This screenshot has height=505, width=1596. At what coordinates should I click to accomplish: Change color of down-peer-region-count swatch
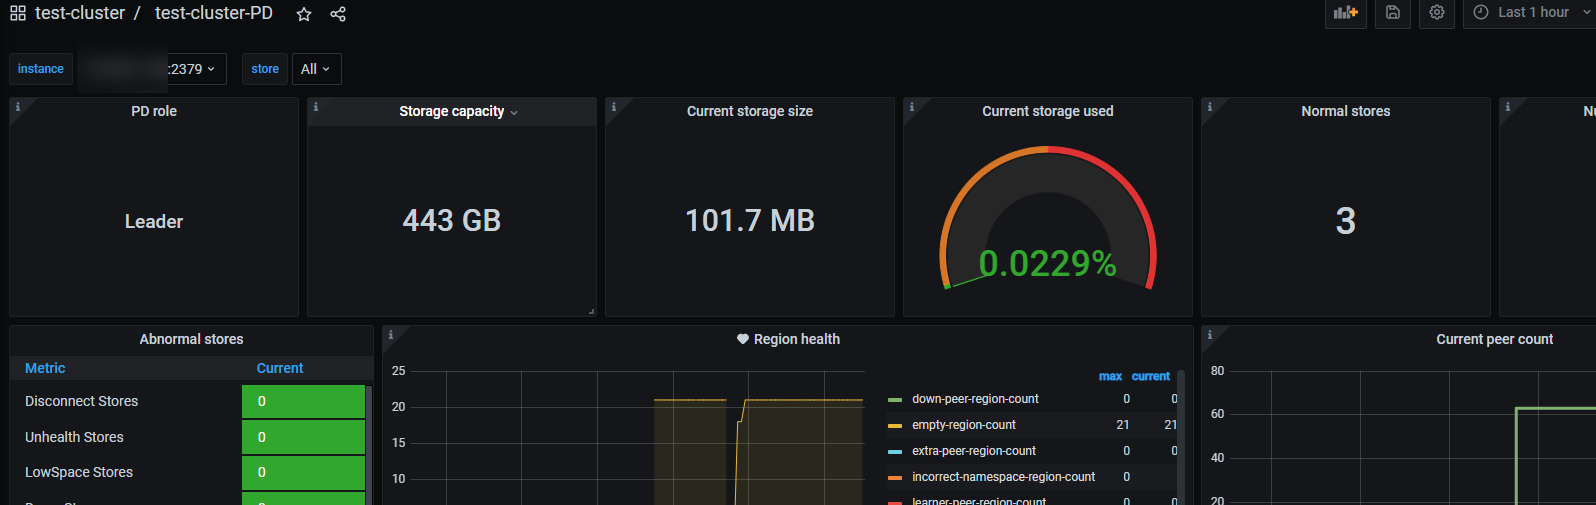[x=895, y=400]
